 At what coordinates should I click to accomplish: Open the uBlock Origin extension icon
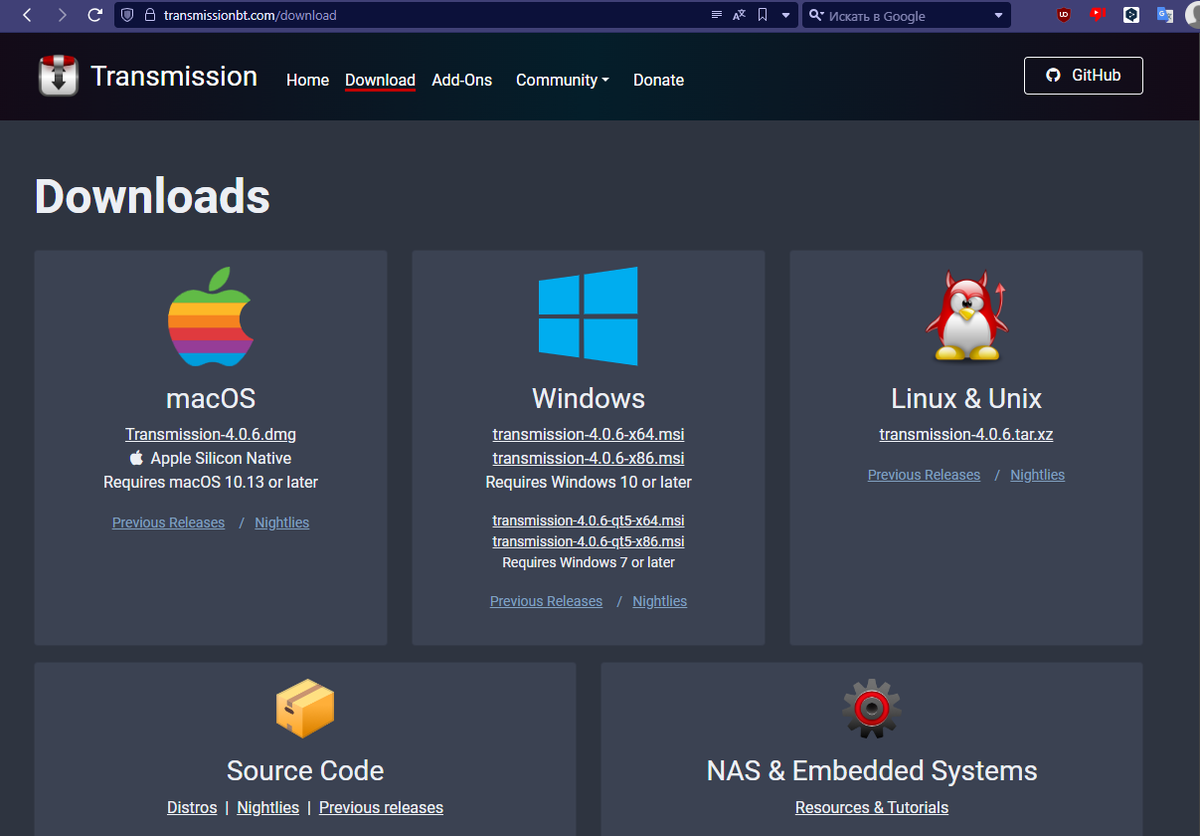1064,15
